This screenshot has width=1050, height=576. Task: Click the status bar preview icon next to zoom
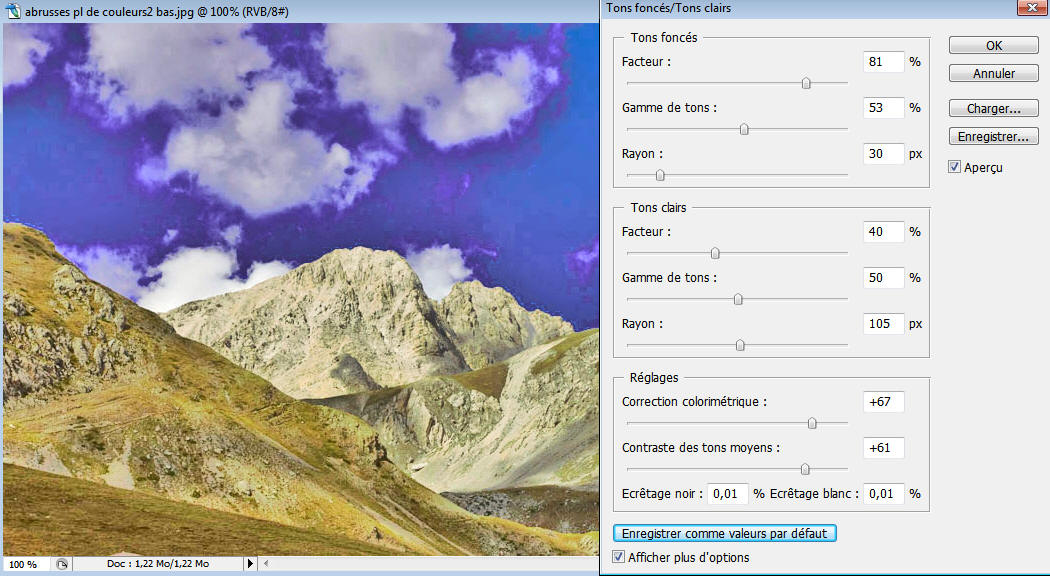(x=62, y=564)
